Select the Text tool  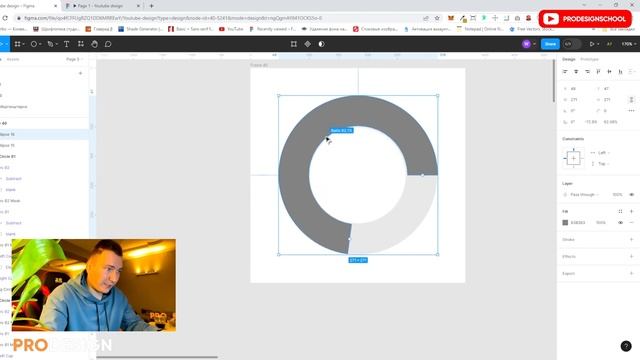coord(67,44)
